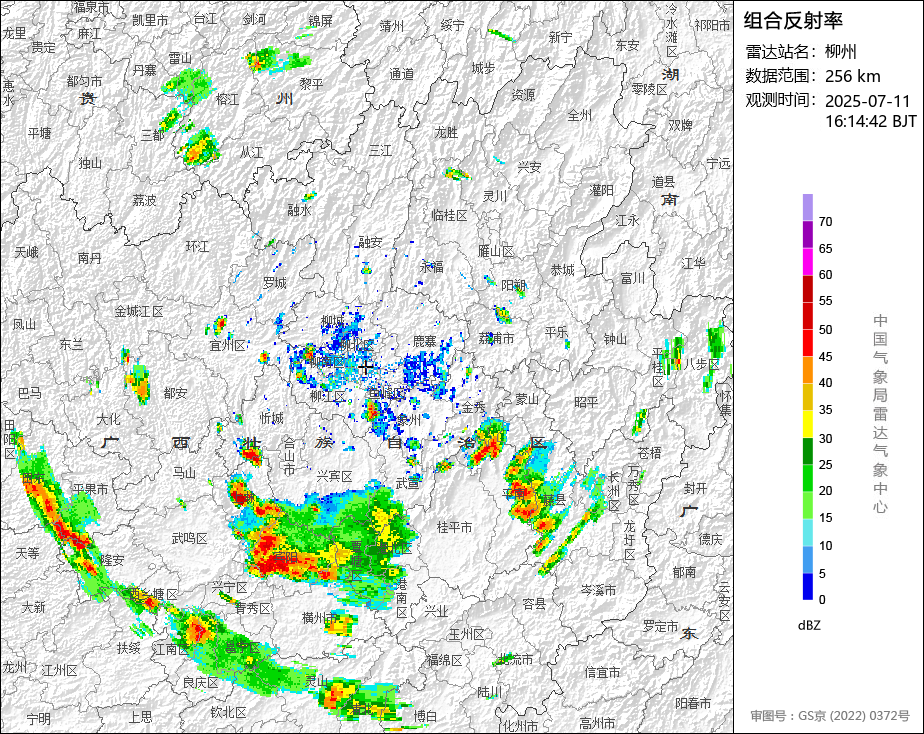Click the 蒙山 map label
The image size is (924, 734).
(x=527, y=399)
